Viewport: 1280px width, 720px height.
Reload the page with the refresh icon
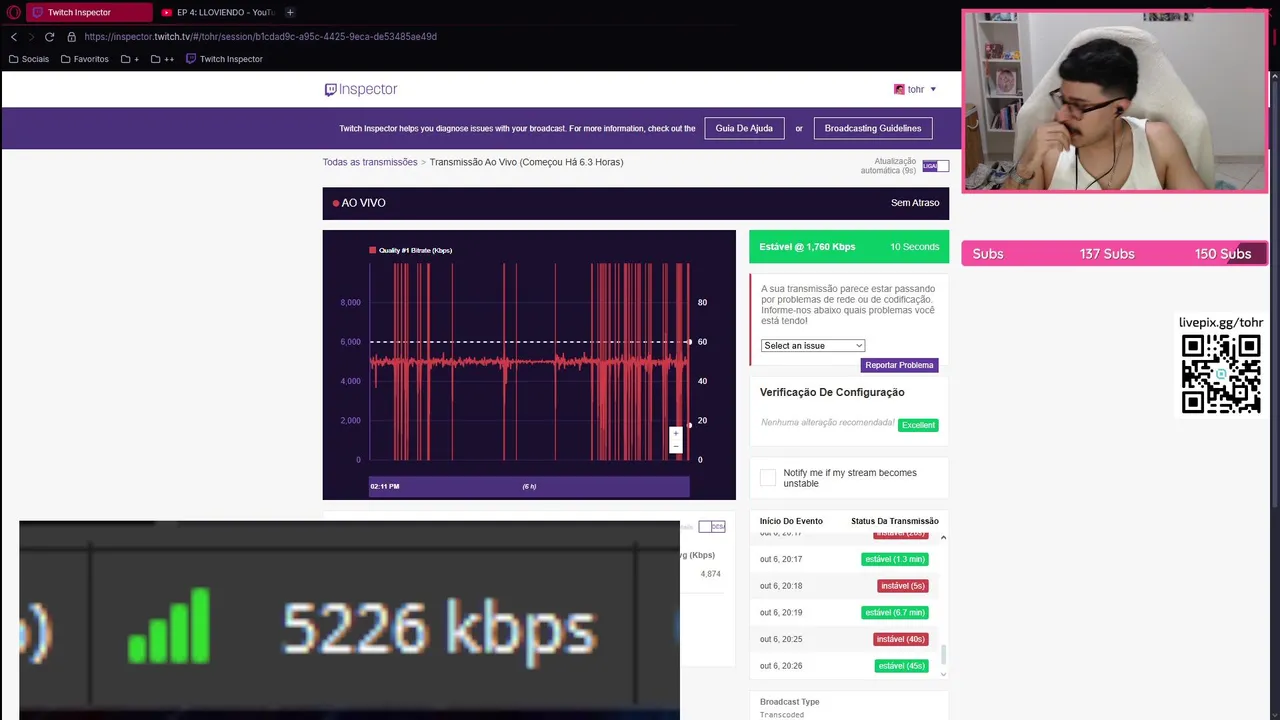[x=49, y=37]
